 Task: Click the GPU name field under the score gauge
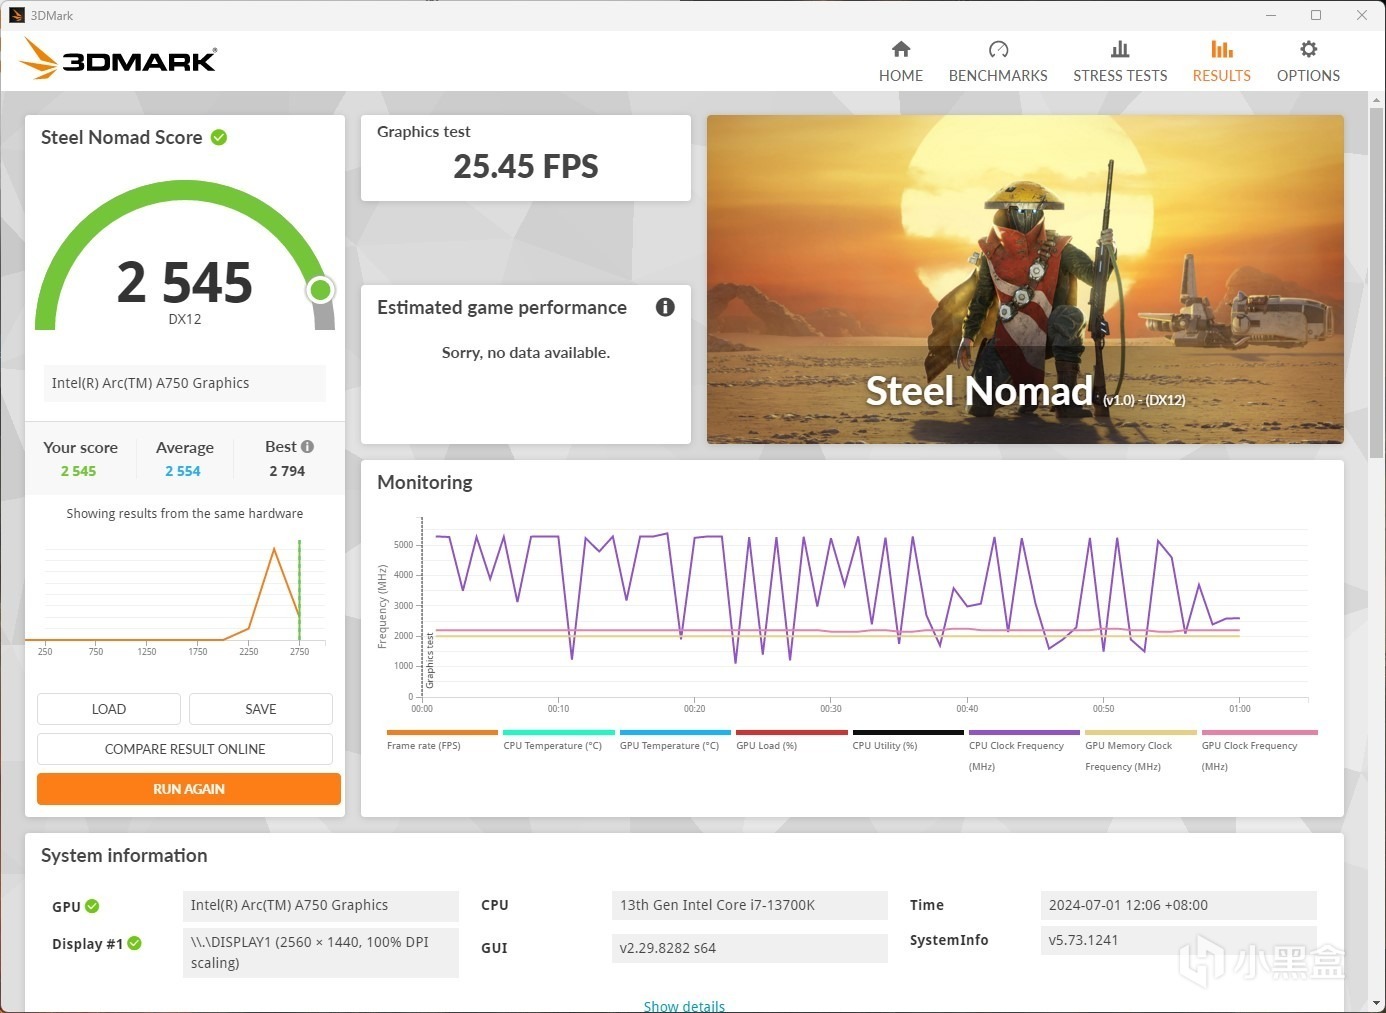(184, 383)
